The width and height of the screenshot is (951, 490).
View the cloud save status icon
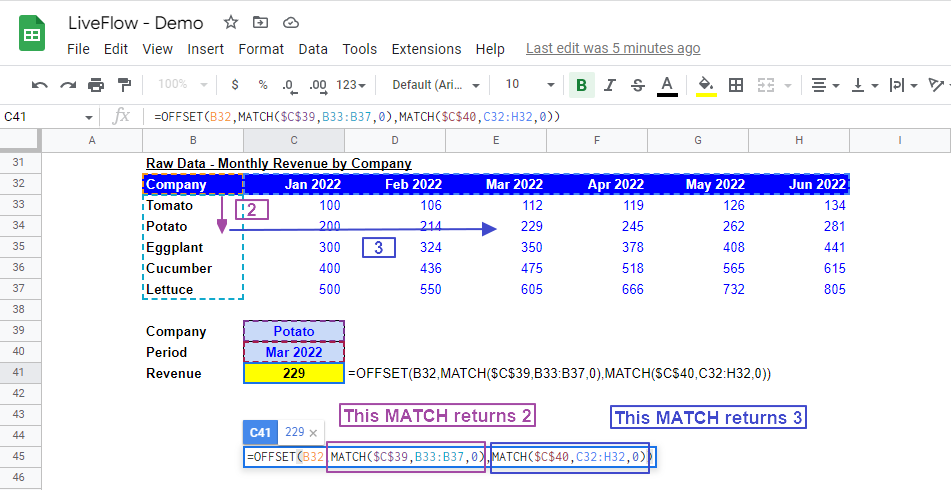291,23
